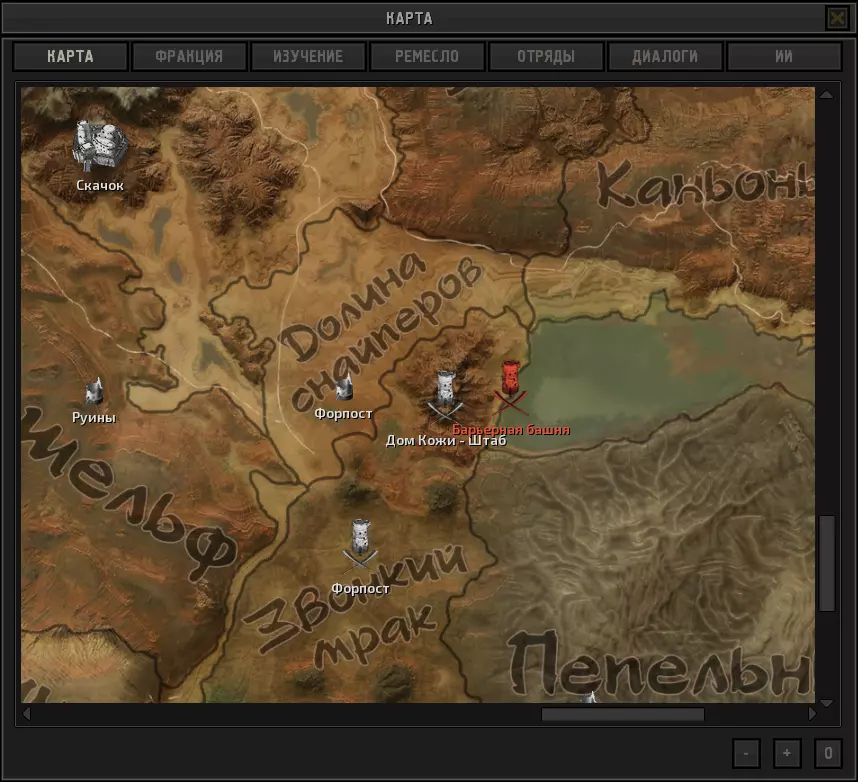Close the Карта window
The height and width of the screenshot is (782, 858).
[x=837, y=19]
